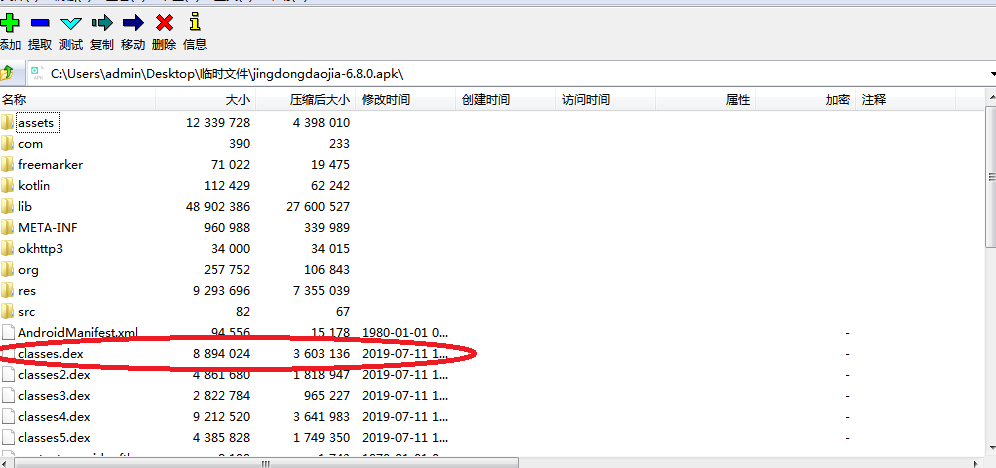
Task: Click the okhttp3 folder name
Action: [x=40, y=248]
